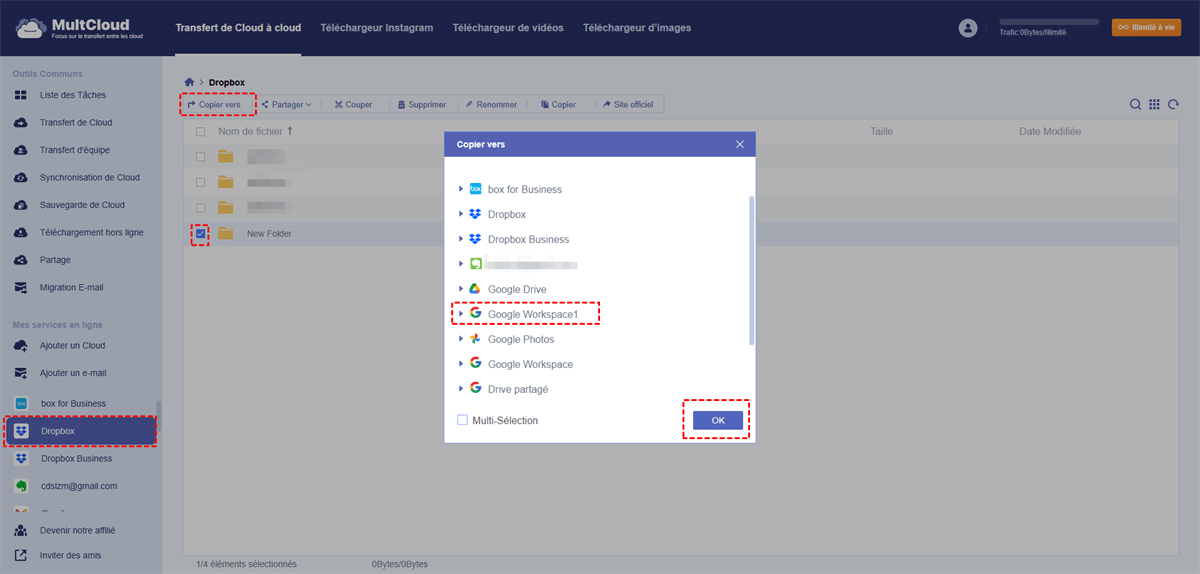Confirm with the OK button
The height and width of the screenshot is (574, 1200).
[718, 421]
